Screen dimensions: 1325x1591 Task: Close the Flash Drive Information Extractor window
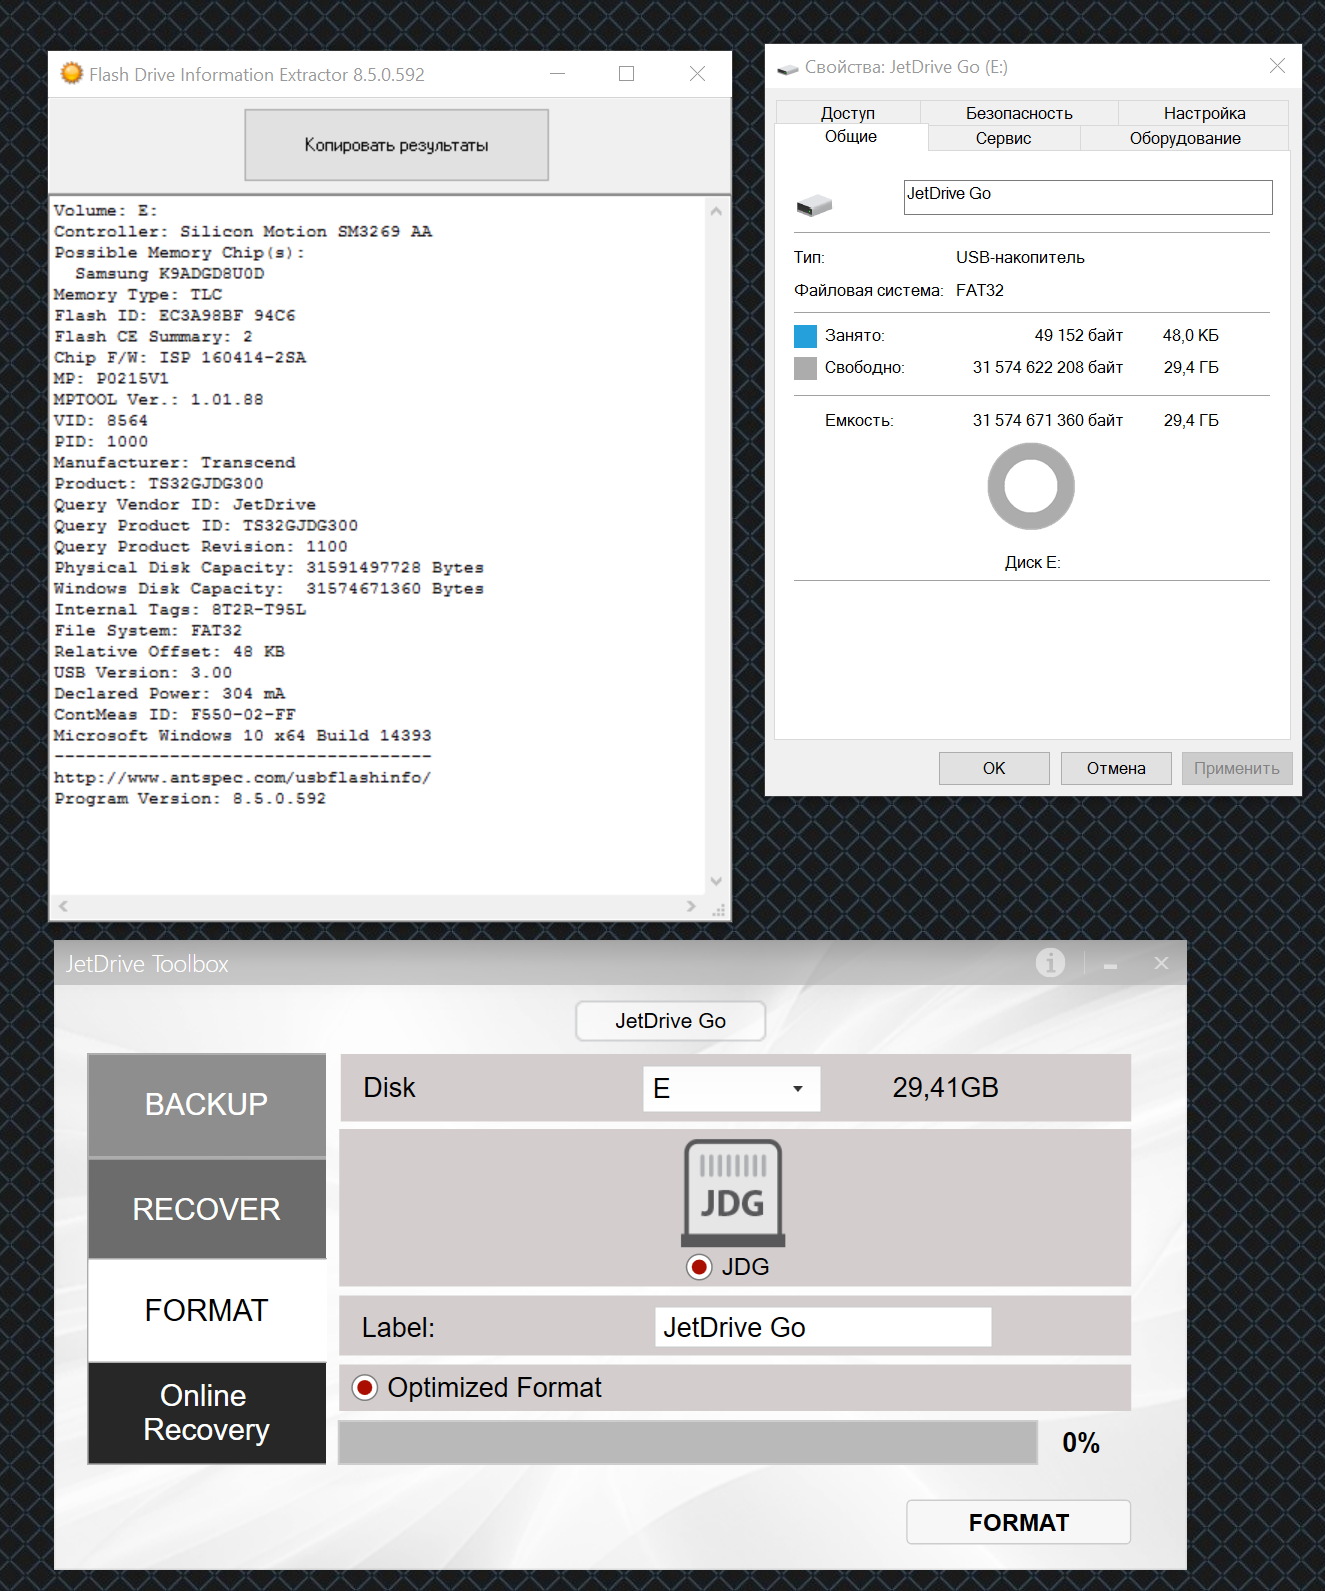tap(698, 74)
